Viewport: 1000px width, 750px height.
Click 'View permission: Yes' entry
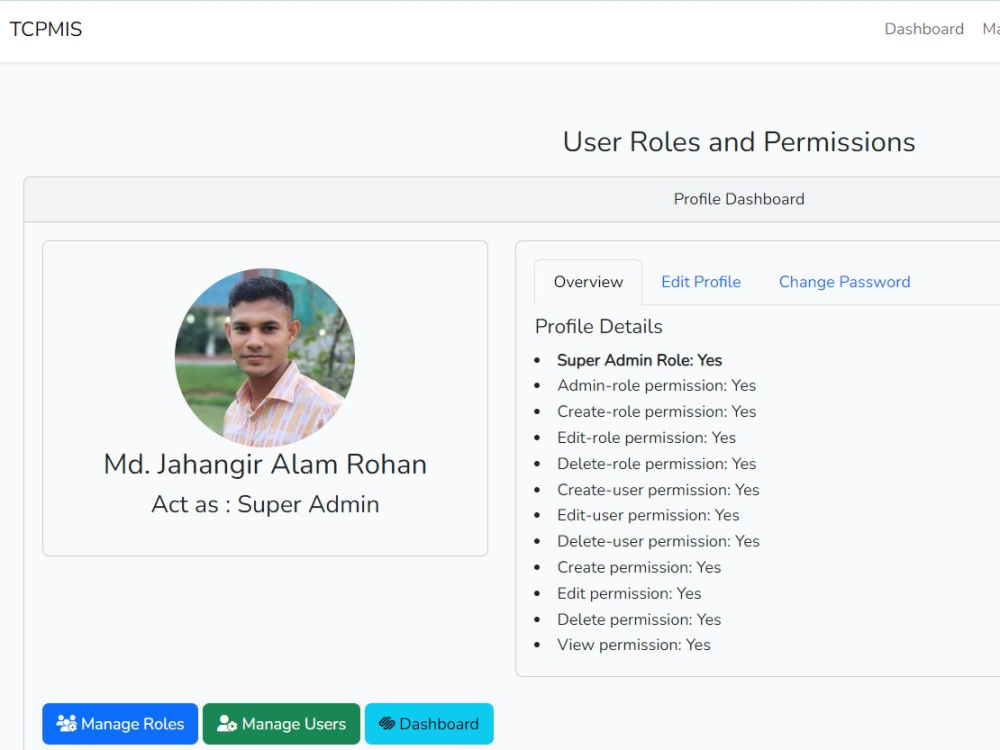633,645
